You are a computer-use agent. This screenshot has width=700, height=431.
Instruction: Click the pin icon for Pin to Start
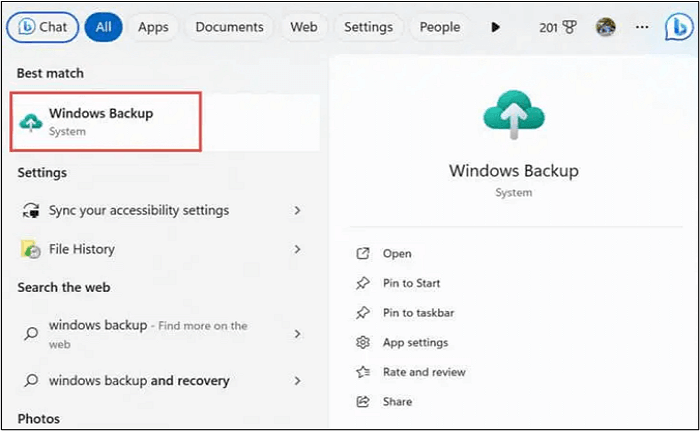[363, 283]
